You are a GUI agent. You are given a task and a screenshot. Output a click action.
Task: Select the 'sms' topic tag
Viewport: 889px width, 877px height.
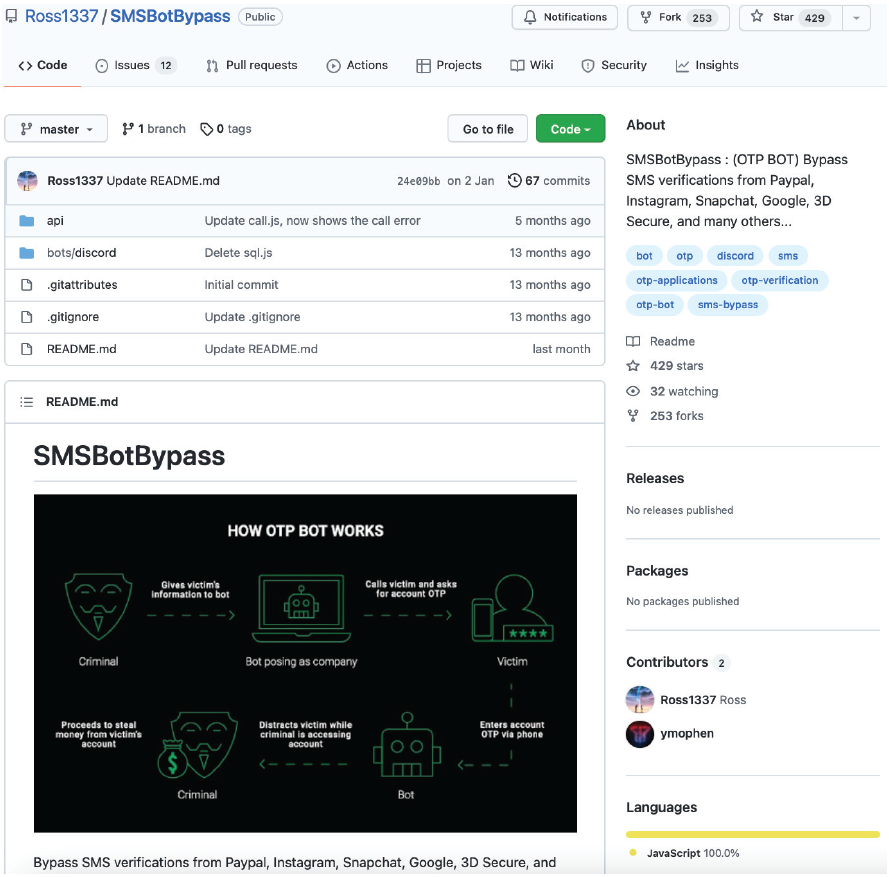tap(788, 256)
